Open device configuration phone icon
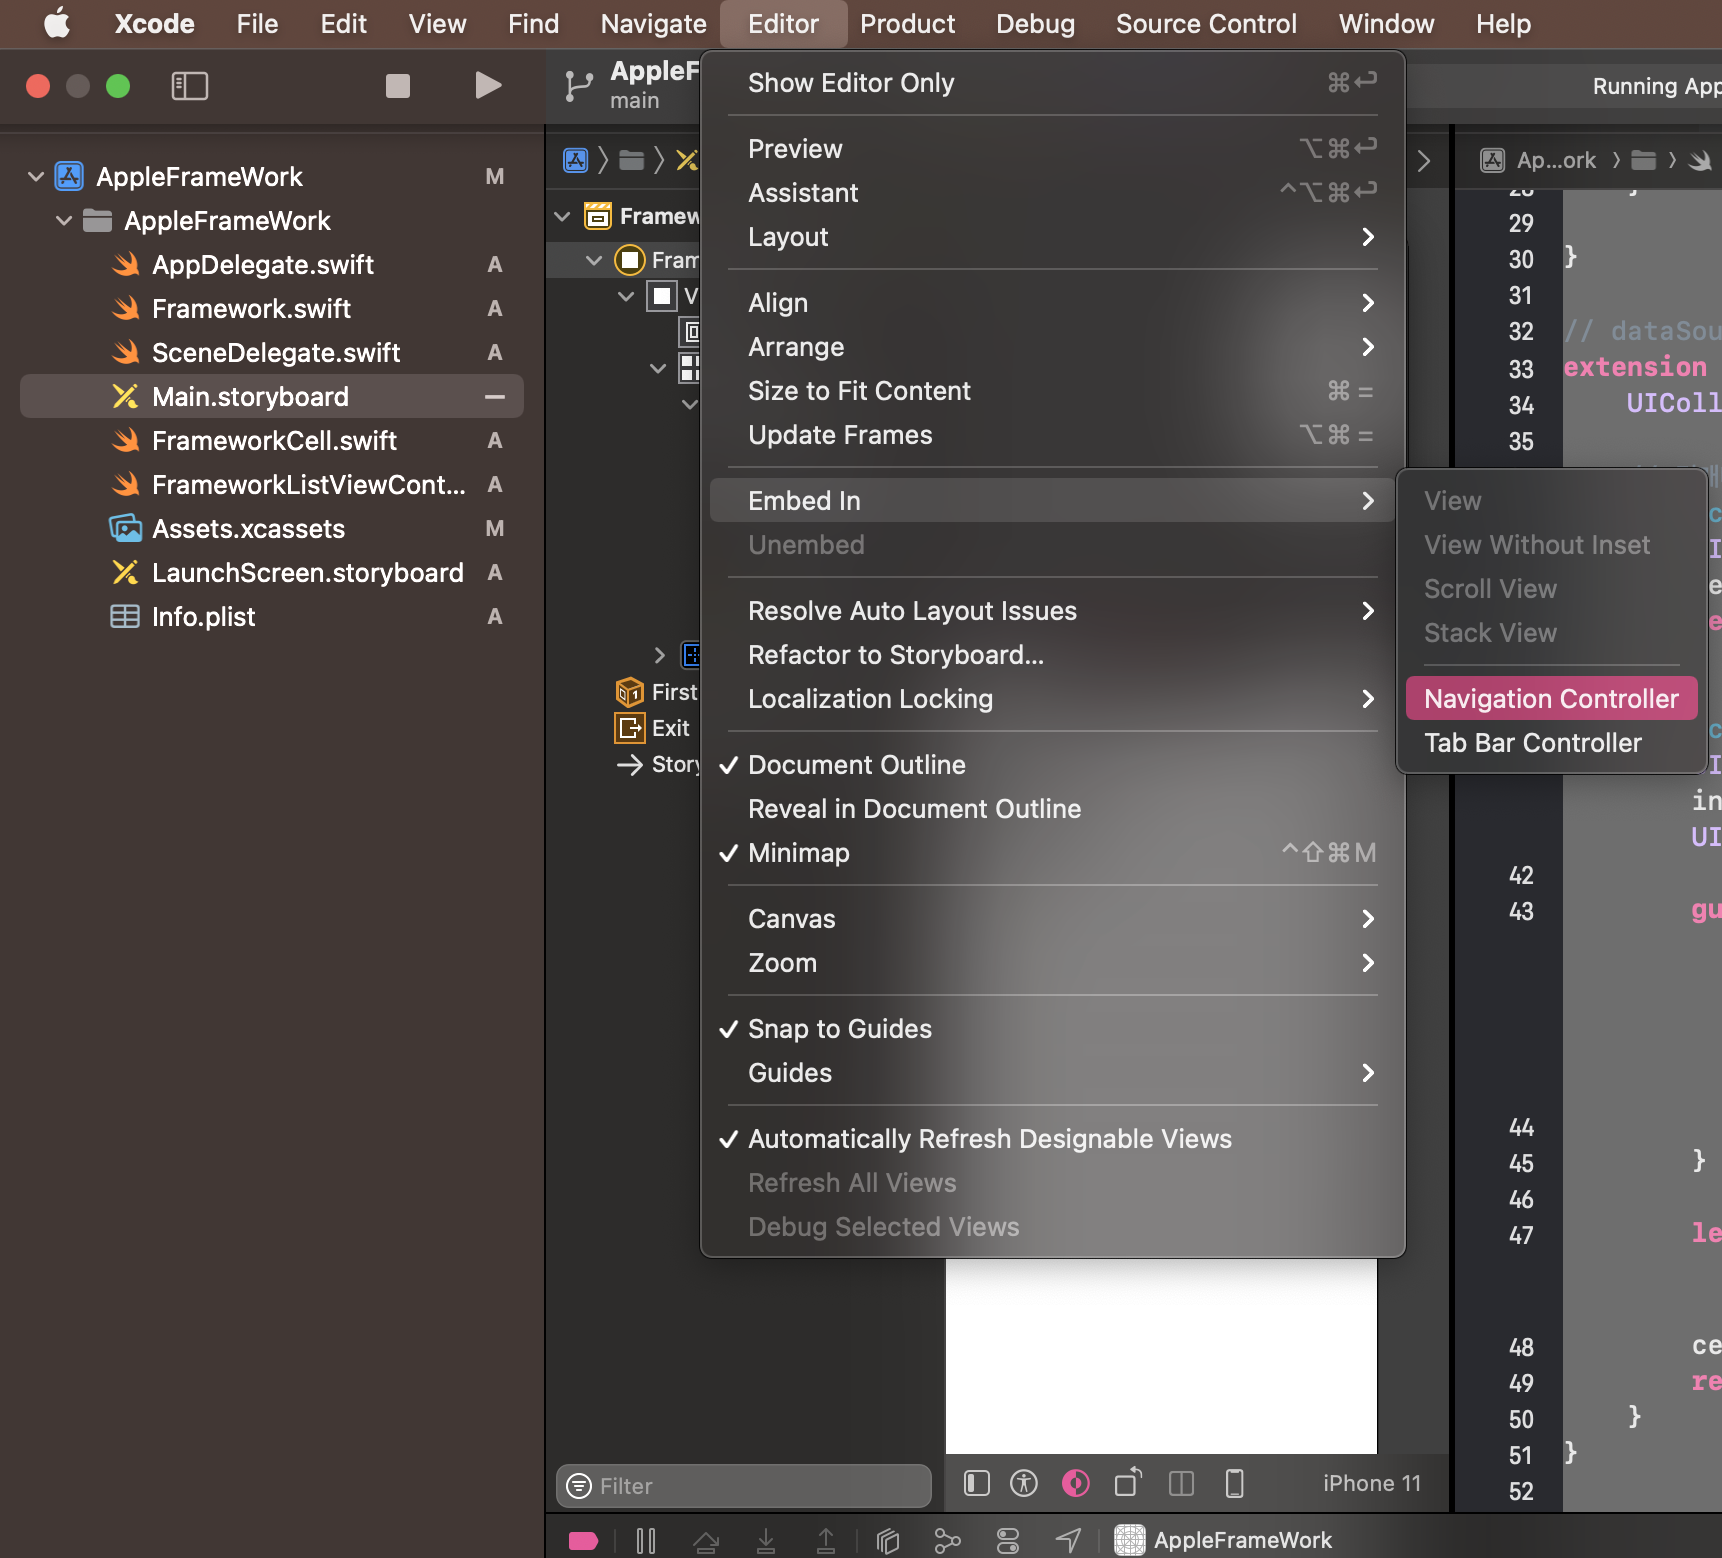Viewport: 1722px width, 1558px height. tap(1235, 1484)
